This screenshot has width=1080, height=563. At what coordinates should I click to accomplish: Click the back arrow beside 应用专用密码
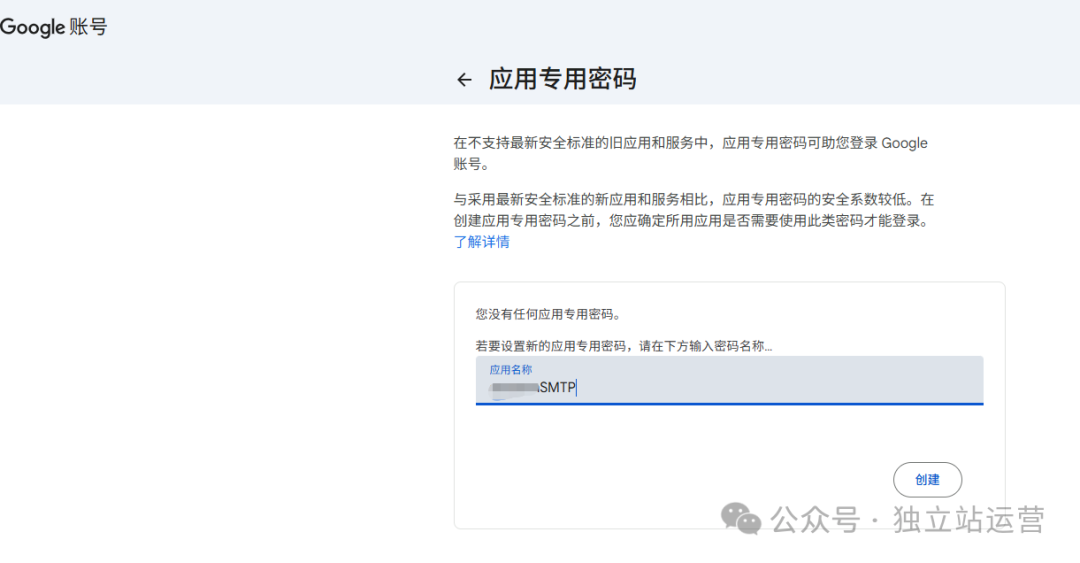464,80
